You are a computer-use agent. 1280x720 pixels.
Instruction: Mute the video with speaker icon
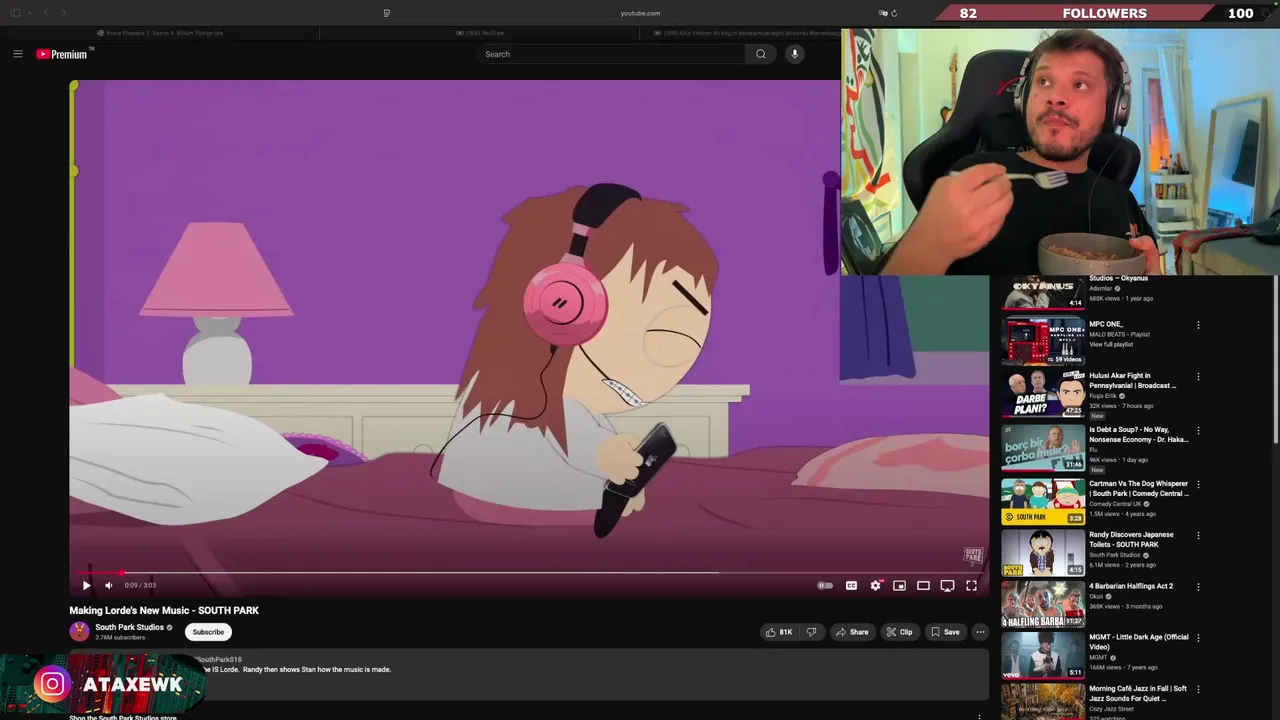(108, 585)
